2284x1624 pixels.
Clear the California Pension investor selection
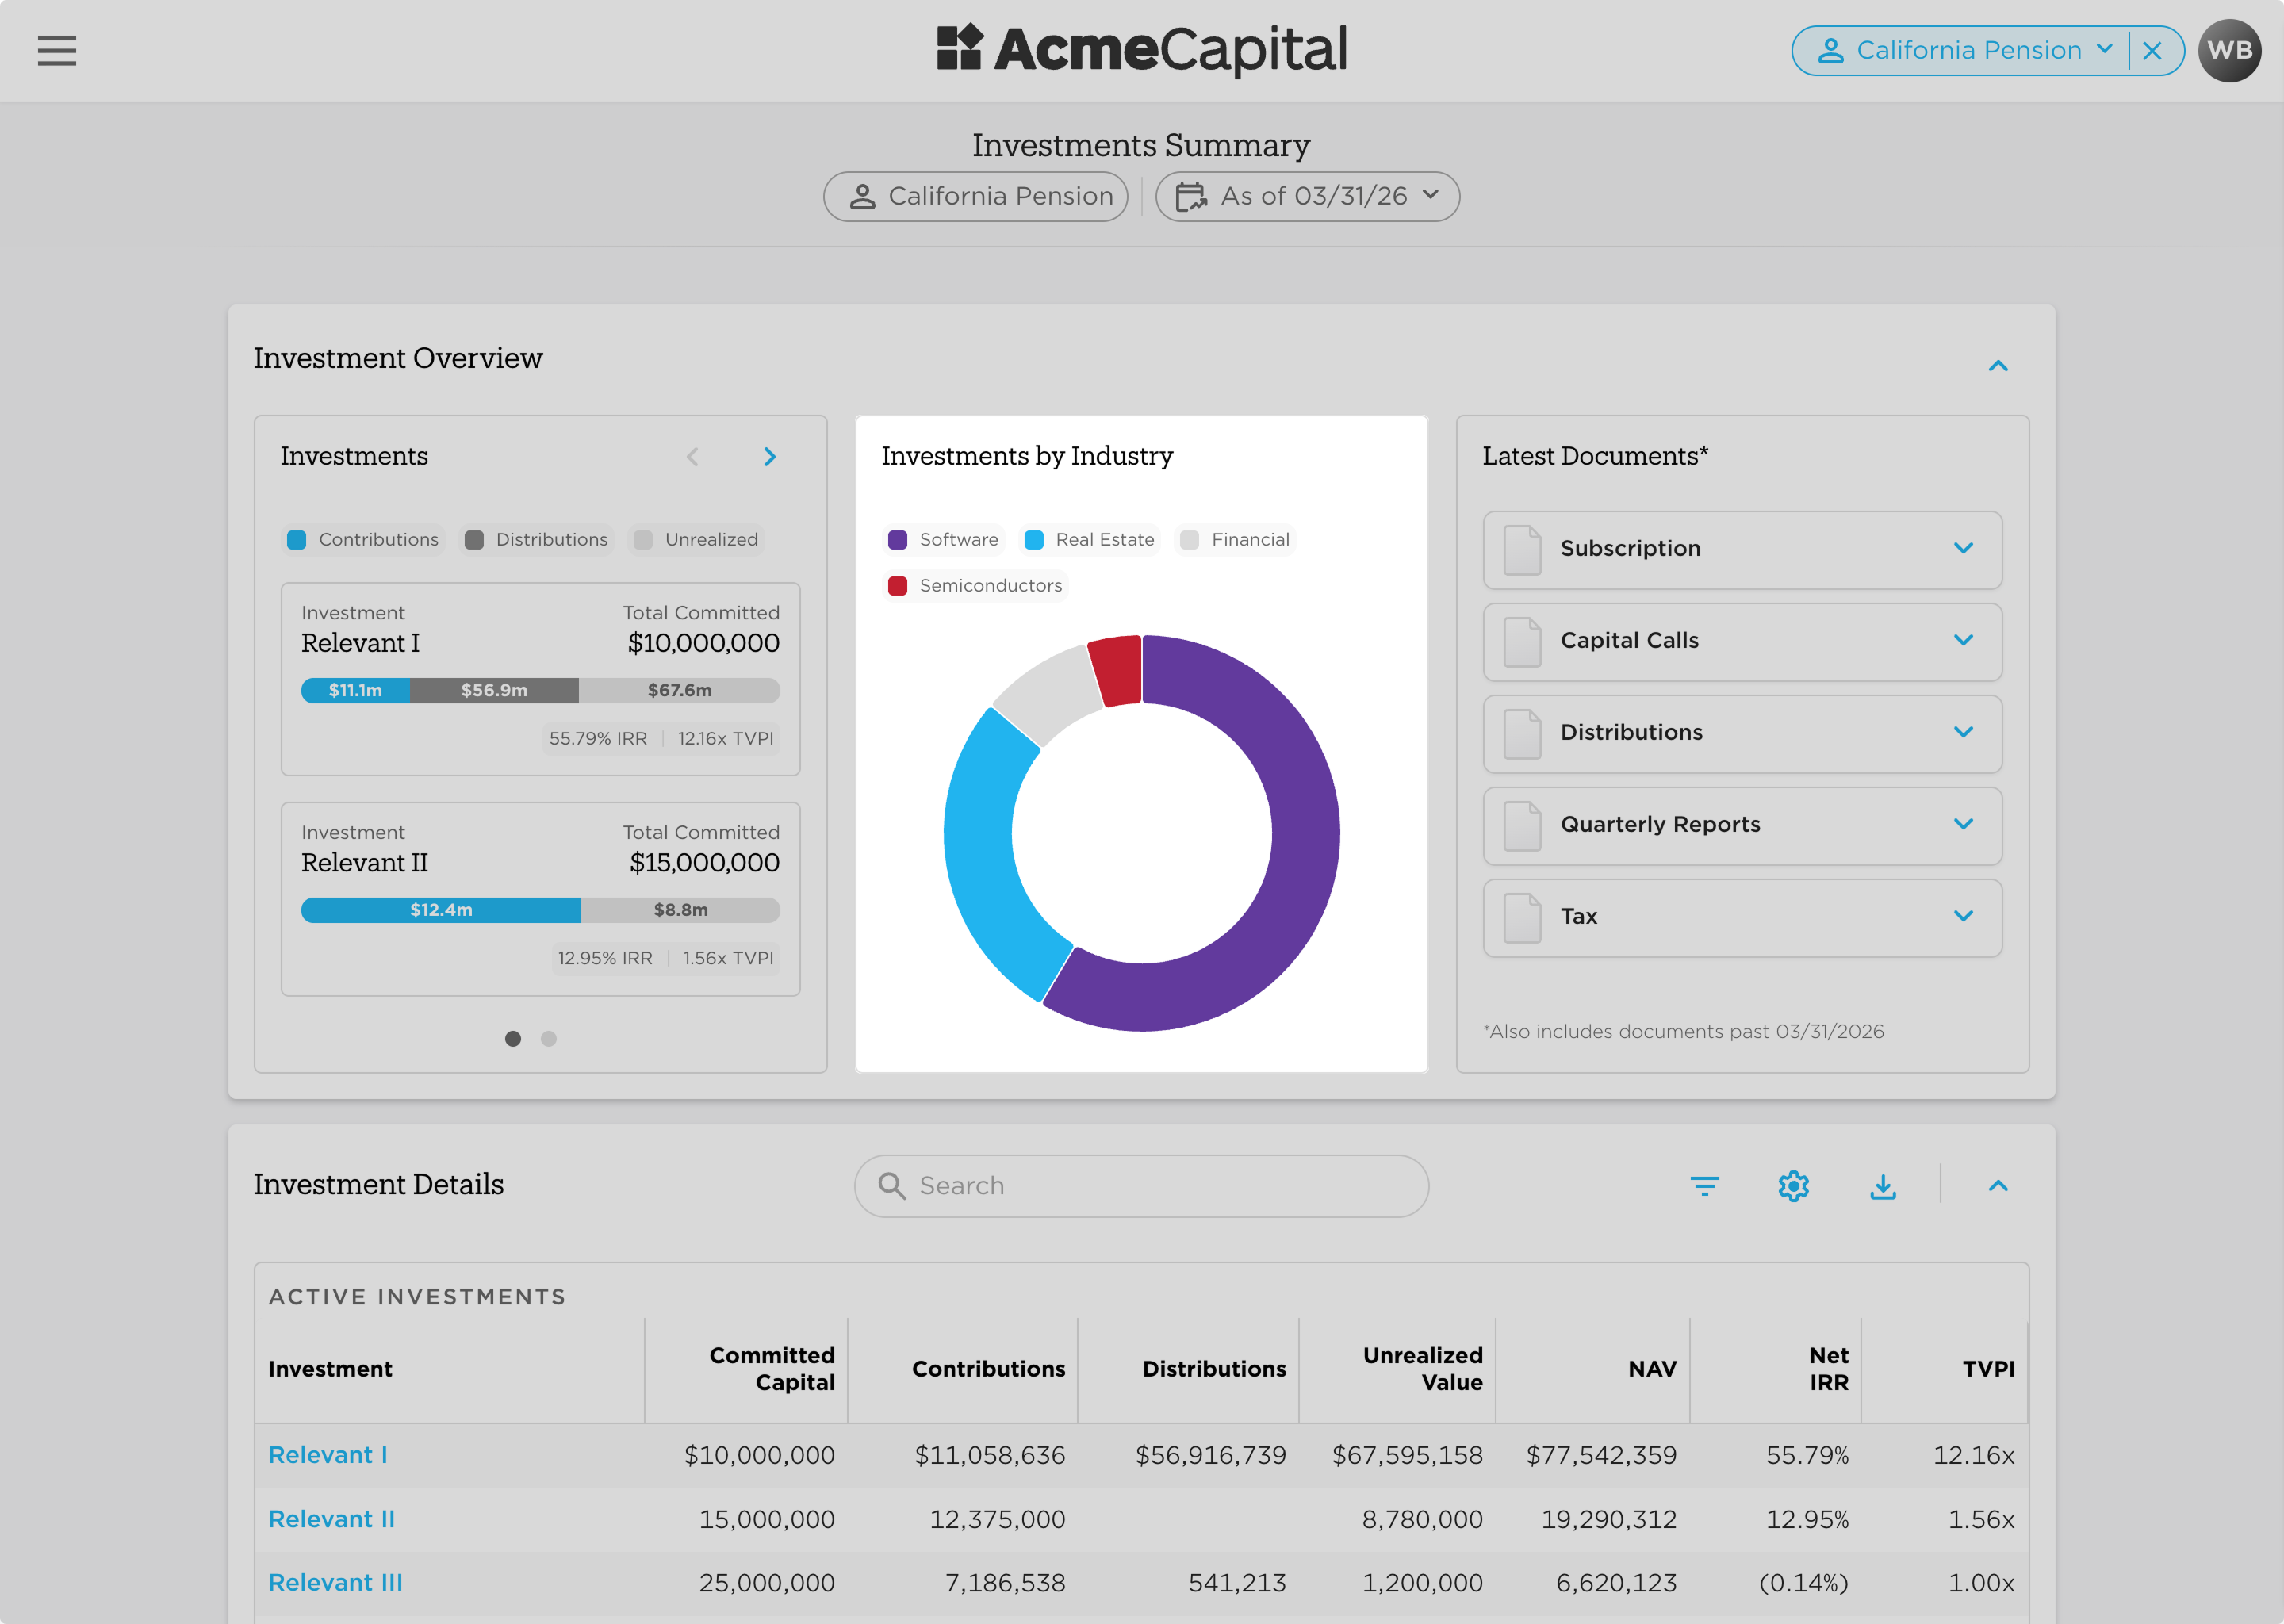click(2152, 50)
